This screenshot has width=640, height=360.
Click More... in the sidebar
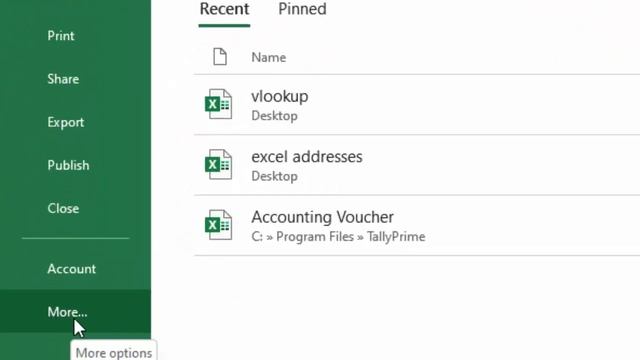67,312
